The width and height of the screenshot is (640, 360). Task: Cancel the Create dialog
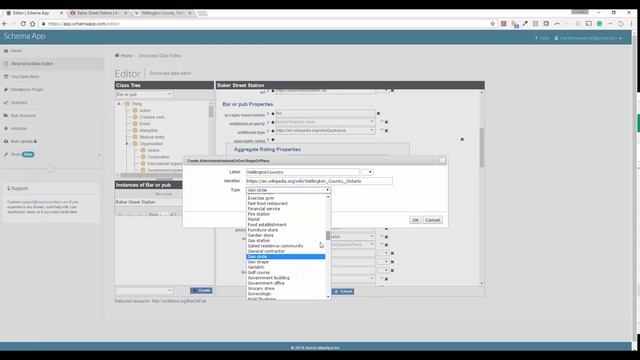pos(432,220)
